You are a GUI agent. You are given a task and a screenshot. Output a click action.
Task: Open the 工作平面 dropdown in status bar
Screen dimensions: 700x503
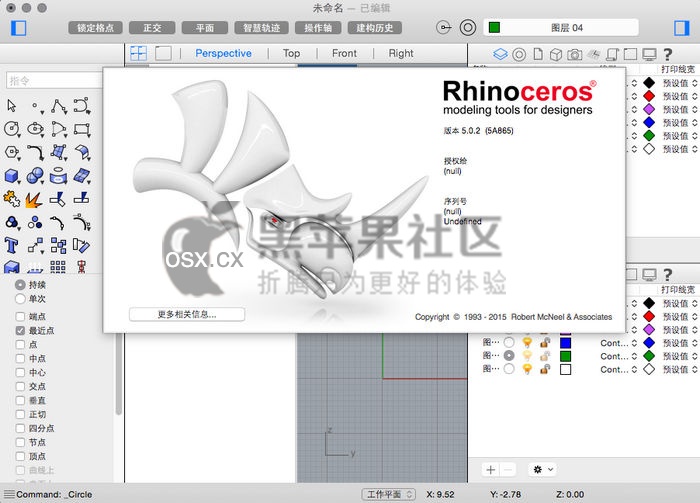pyautogui.click(x=388, y=494)
